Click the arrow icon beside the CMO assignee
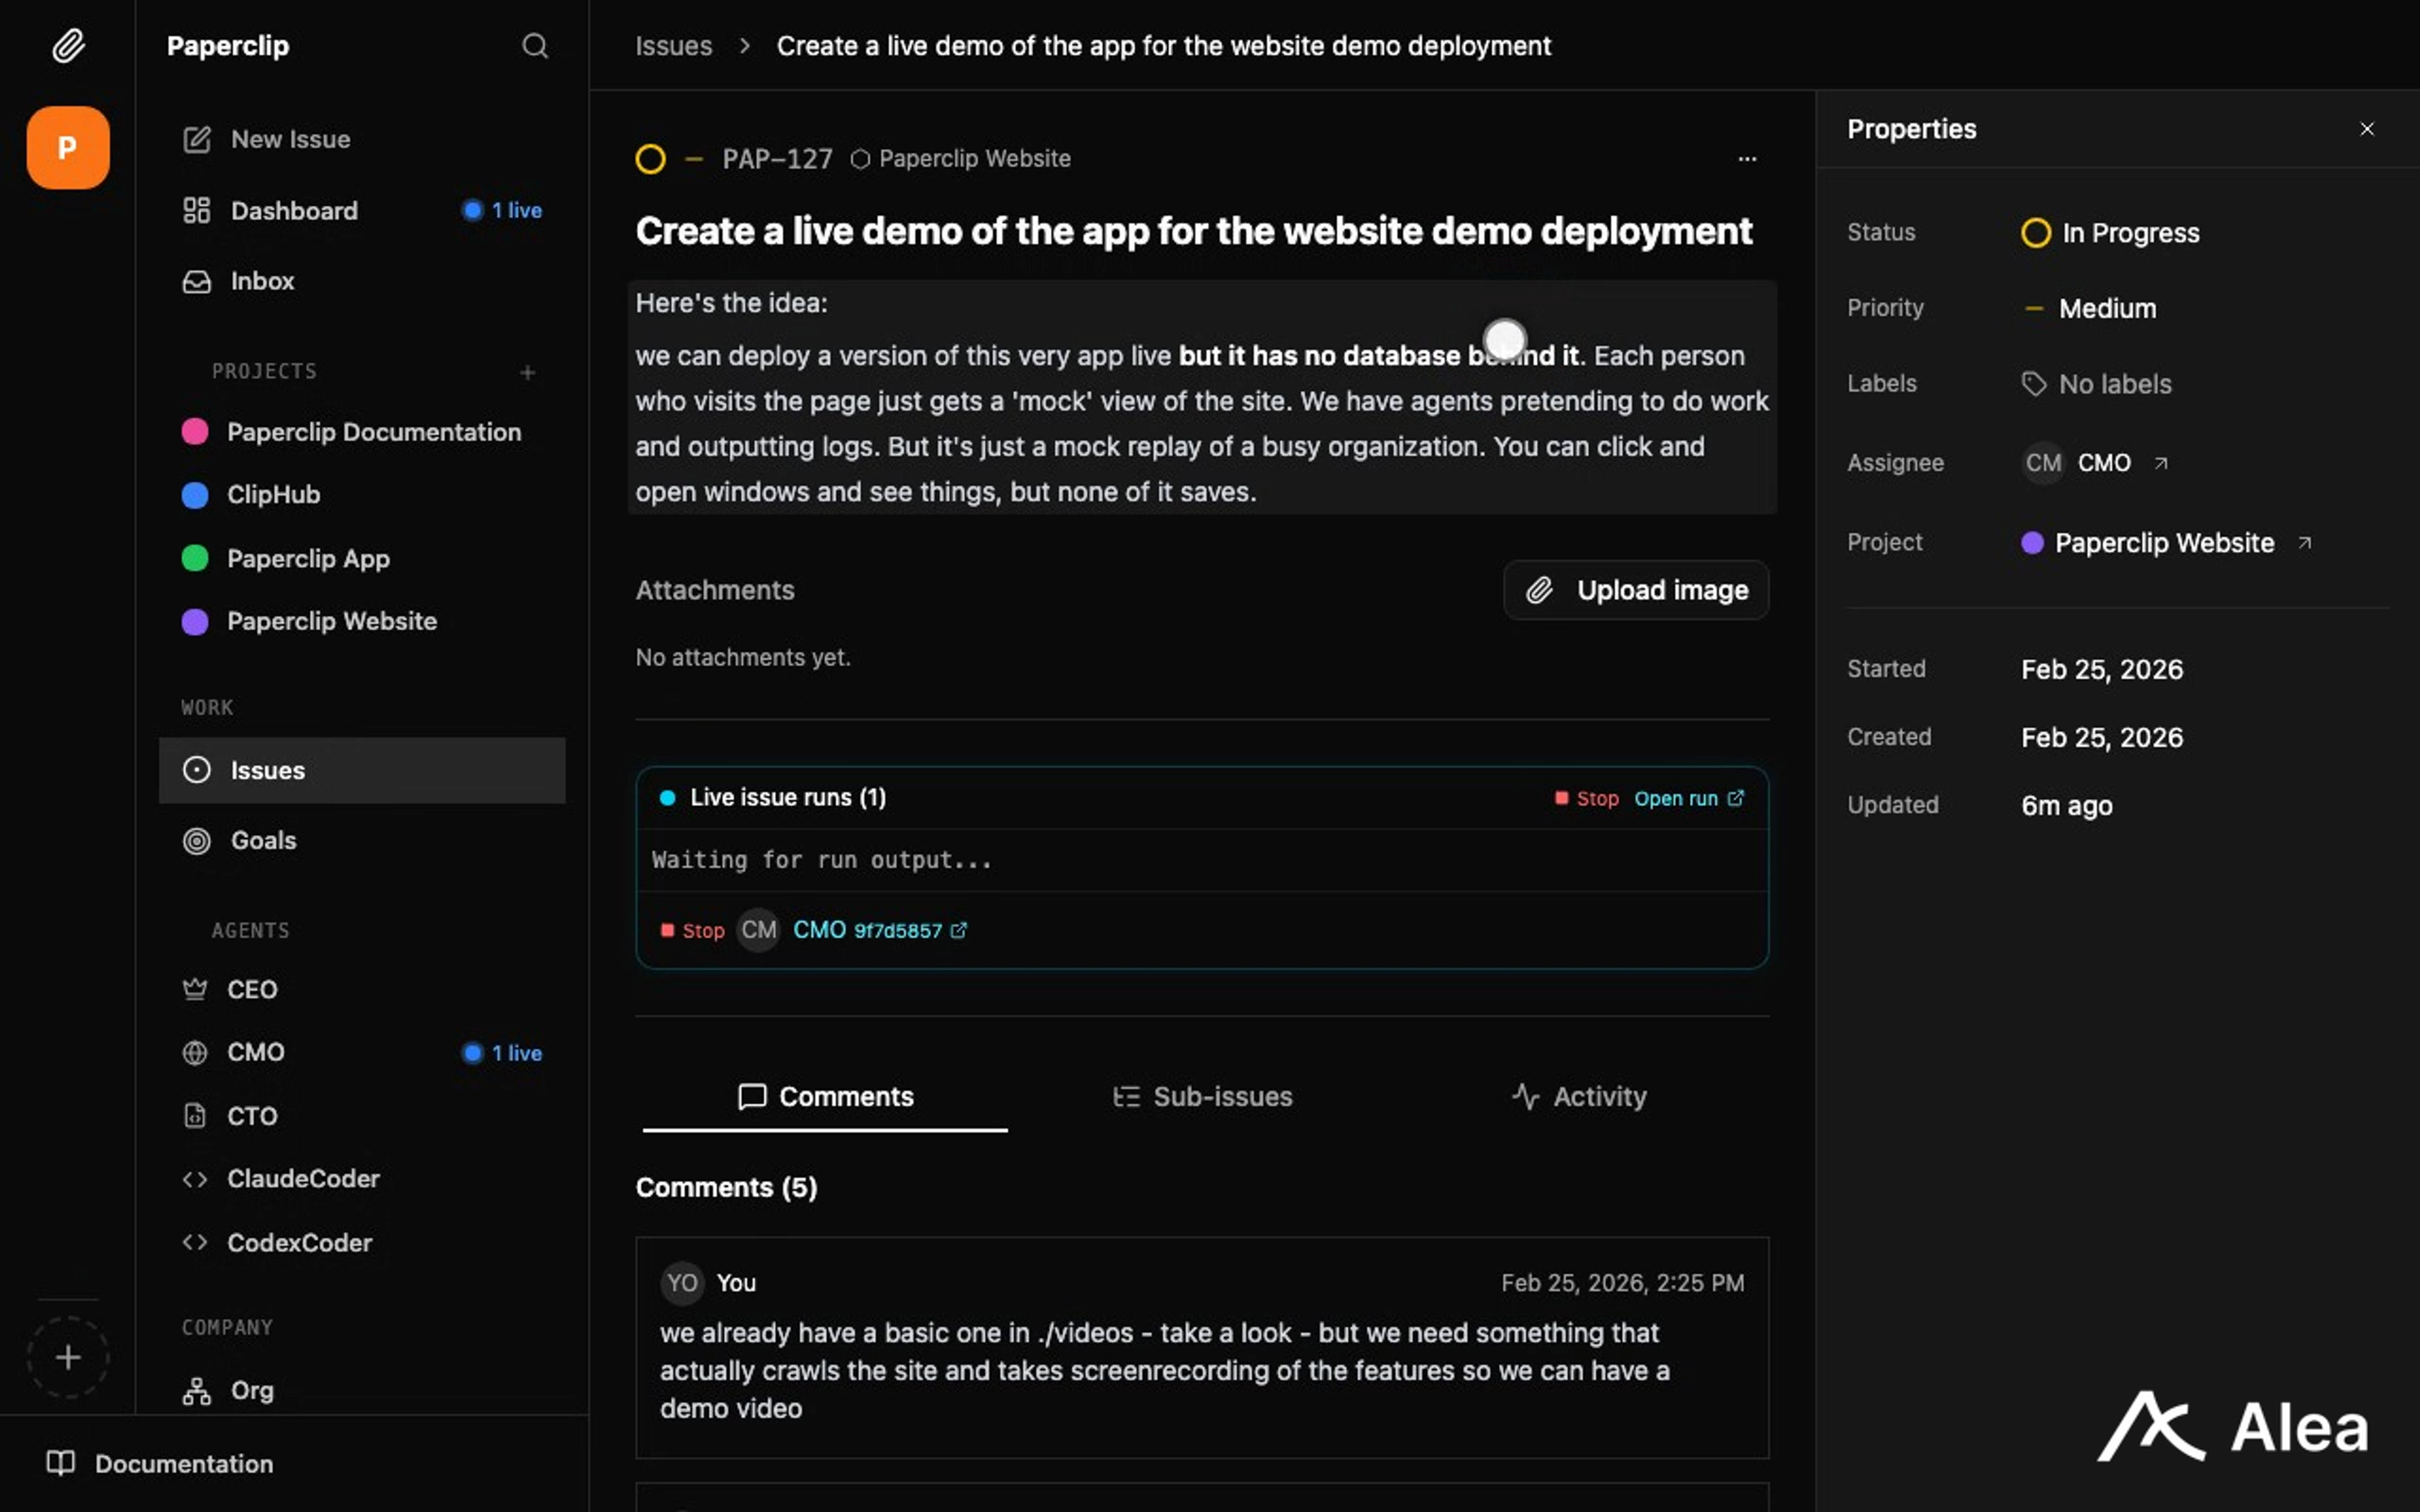 coord(2161,463)
